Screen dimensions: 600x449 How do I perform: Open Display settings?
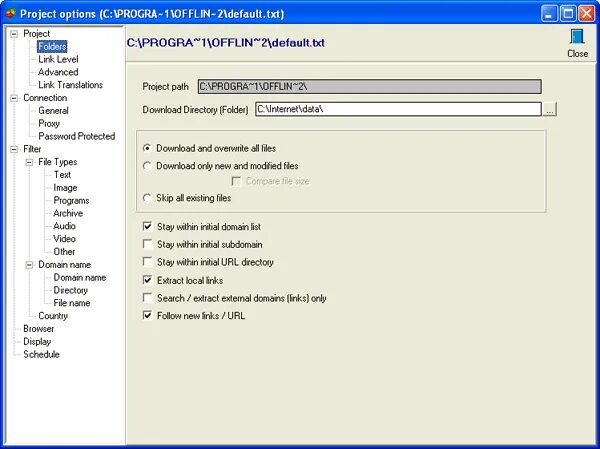[37, 341]
